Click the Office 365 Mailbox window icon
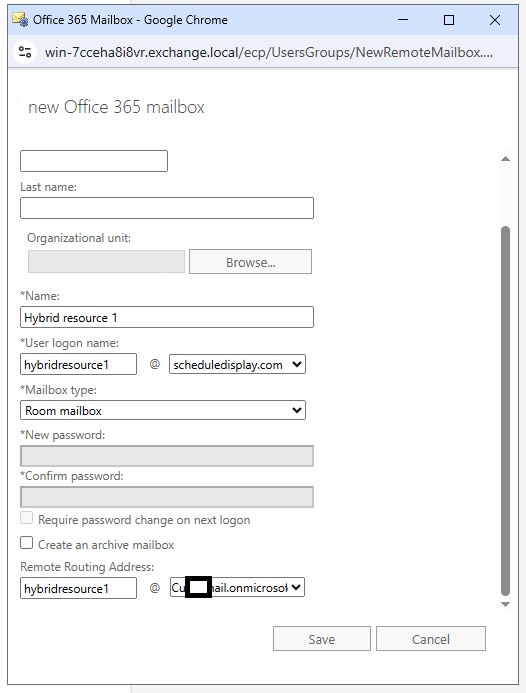 (20, 19)
